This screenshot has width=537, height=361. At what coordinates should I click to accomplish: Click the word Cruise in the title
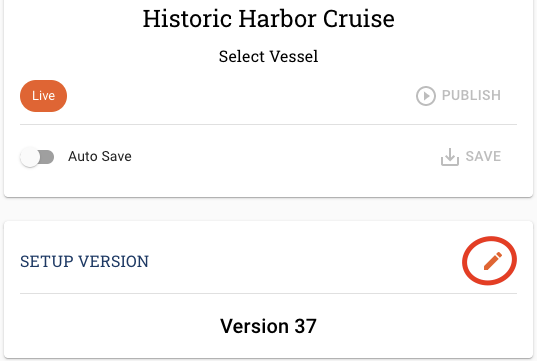[x=359, y=18]
